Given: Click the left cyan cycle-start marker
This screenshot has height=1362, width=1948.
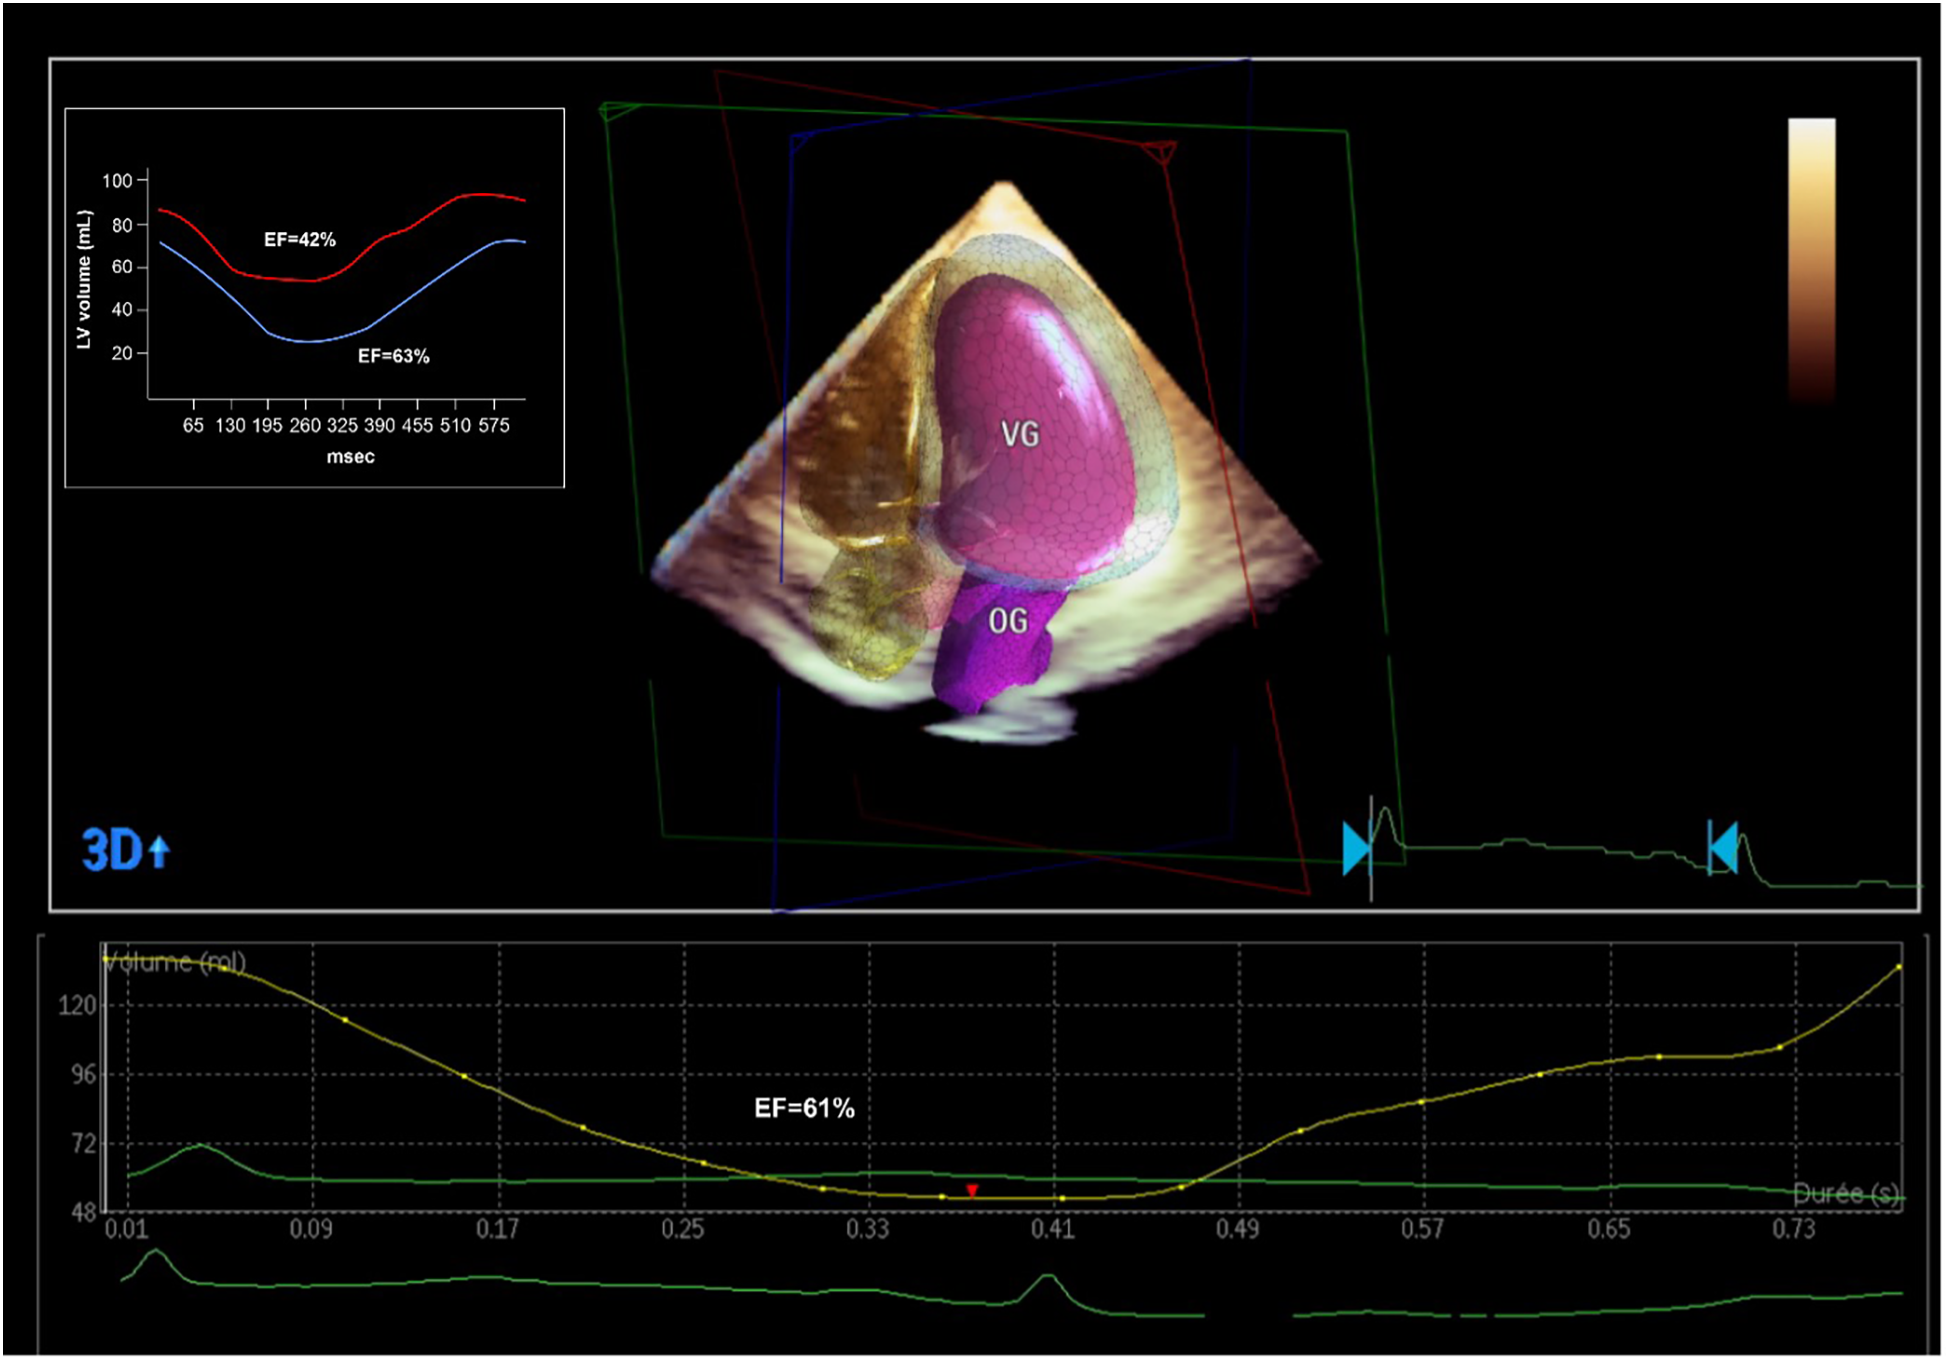Looking at the screenshot, I should (1353, 848).
